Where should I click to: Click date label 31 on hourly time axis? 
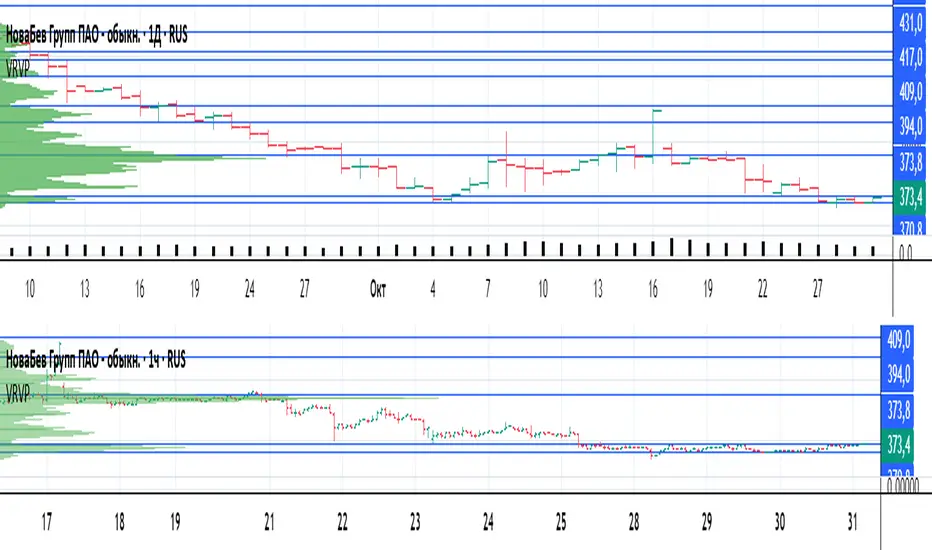tap(853, 522)
